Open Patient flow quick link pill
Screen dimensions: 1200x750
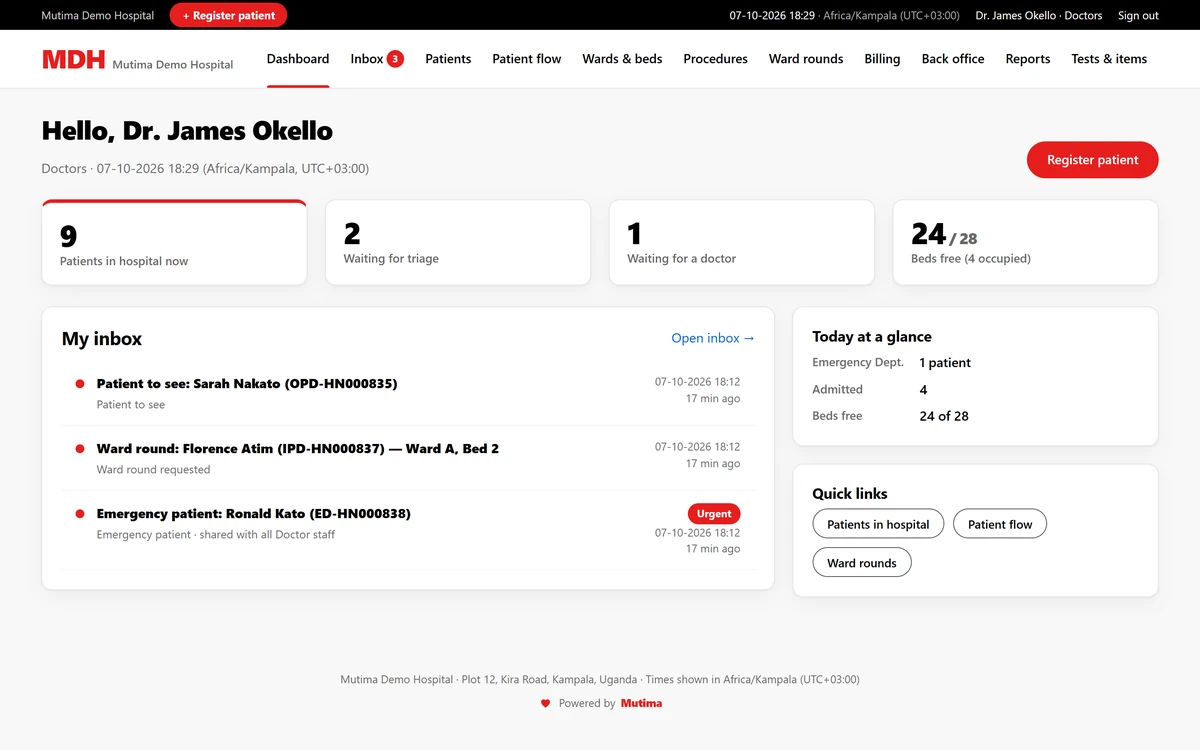pyautogui.click(x=1000, y=524)
